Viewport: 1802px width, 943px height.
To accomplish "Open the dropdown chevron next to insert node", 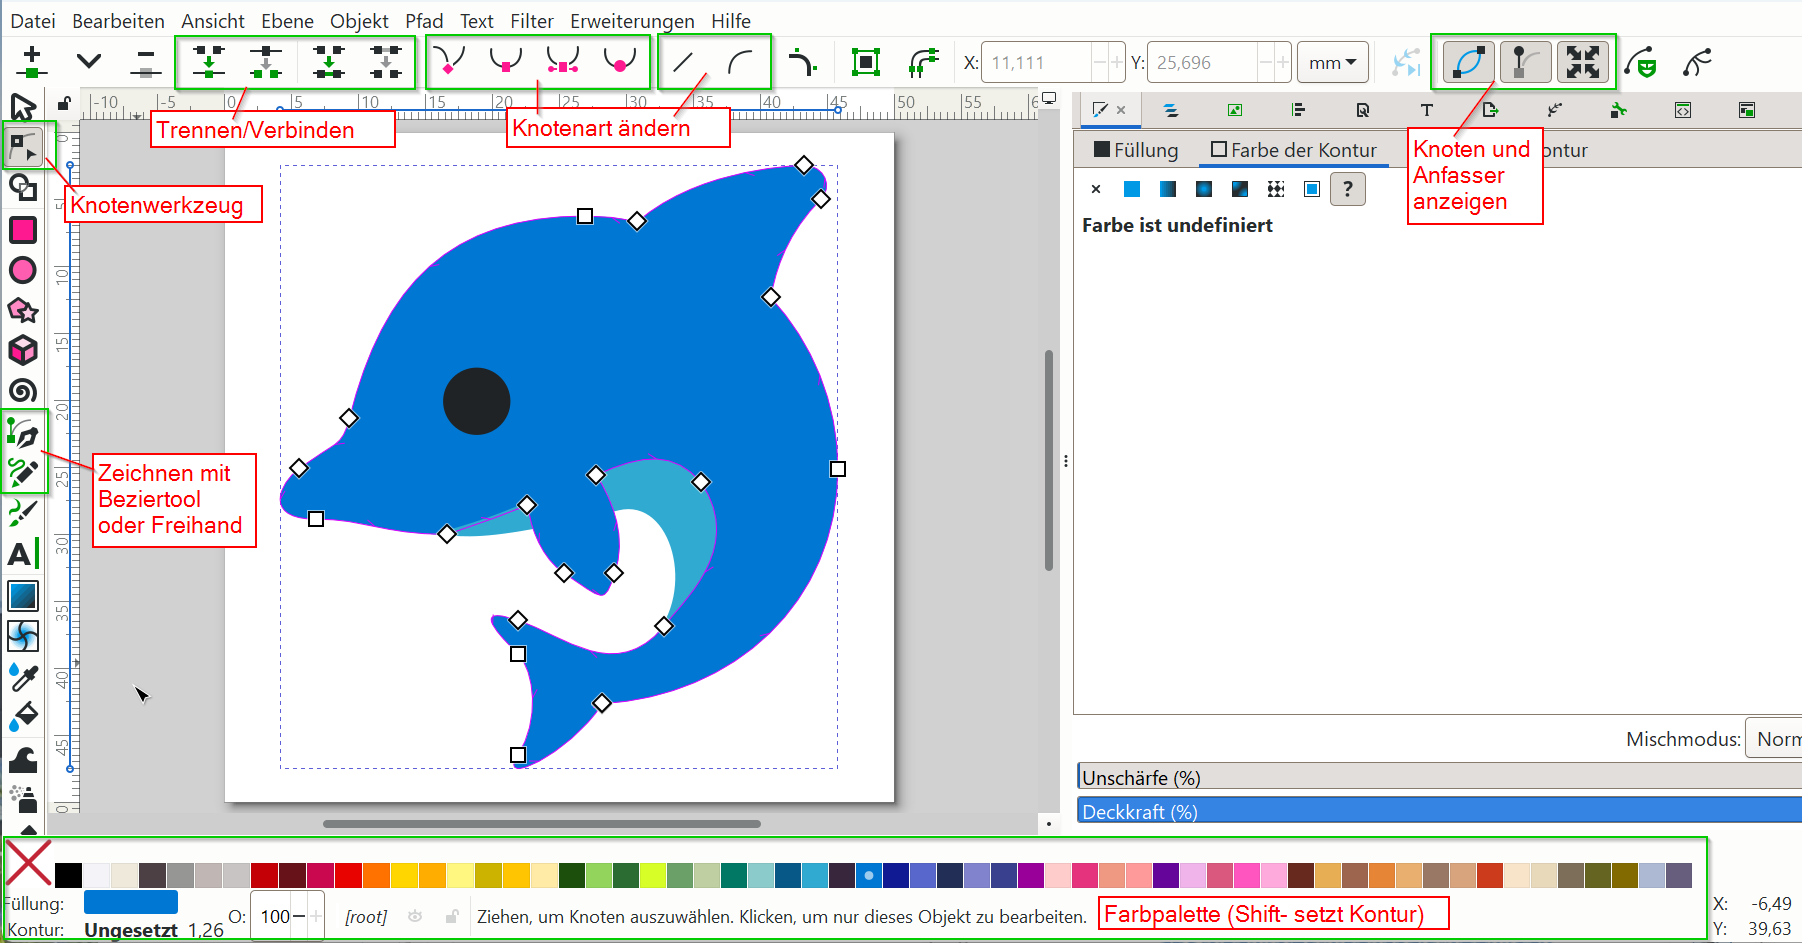I will (89, 62).
